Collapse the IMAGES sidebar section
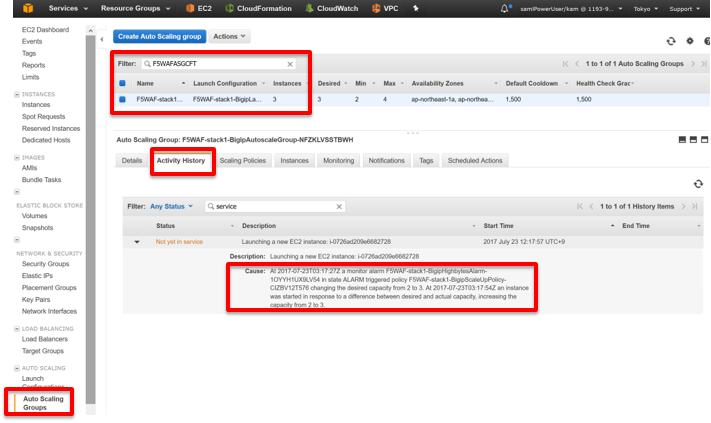 [17, 158]
